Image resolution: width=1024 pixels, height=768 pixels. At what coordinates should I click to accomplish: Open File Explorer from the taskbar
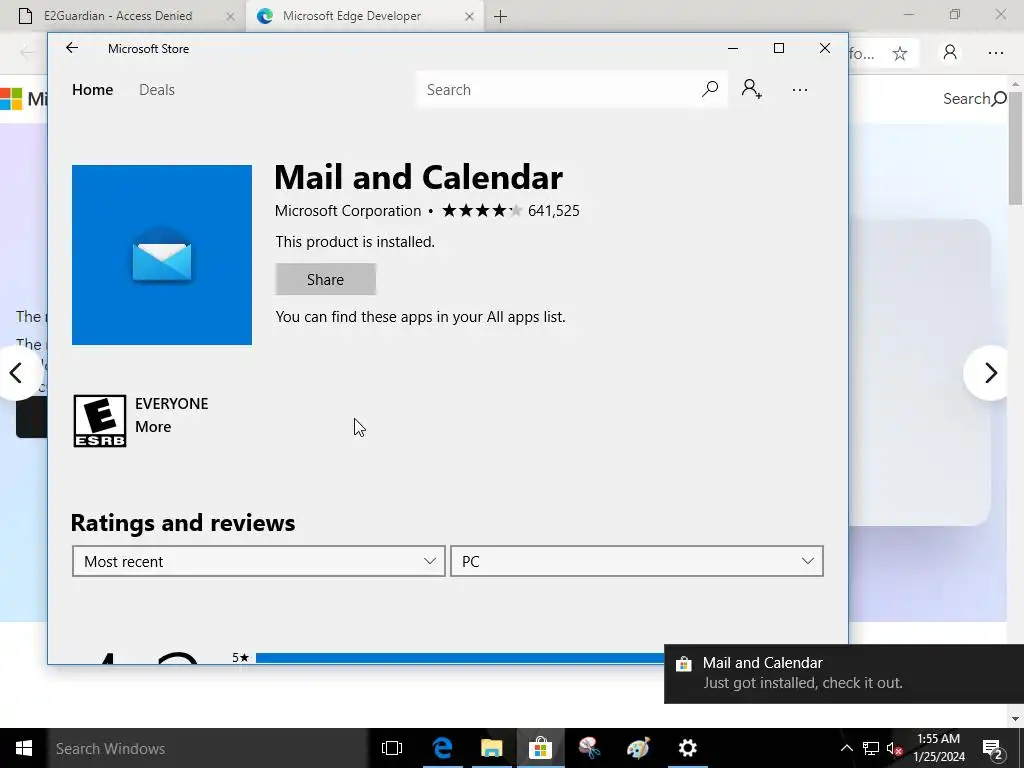pyautogui.click(x=491, y=748)
